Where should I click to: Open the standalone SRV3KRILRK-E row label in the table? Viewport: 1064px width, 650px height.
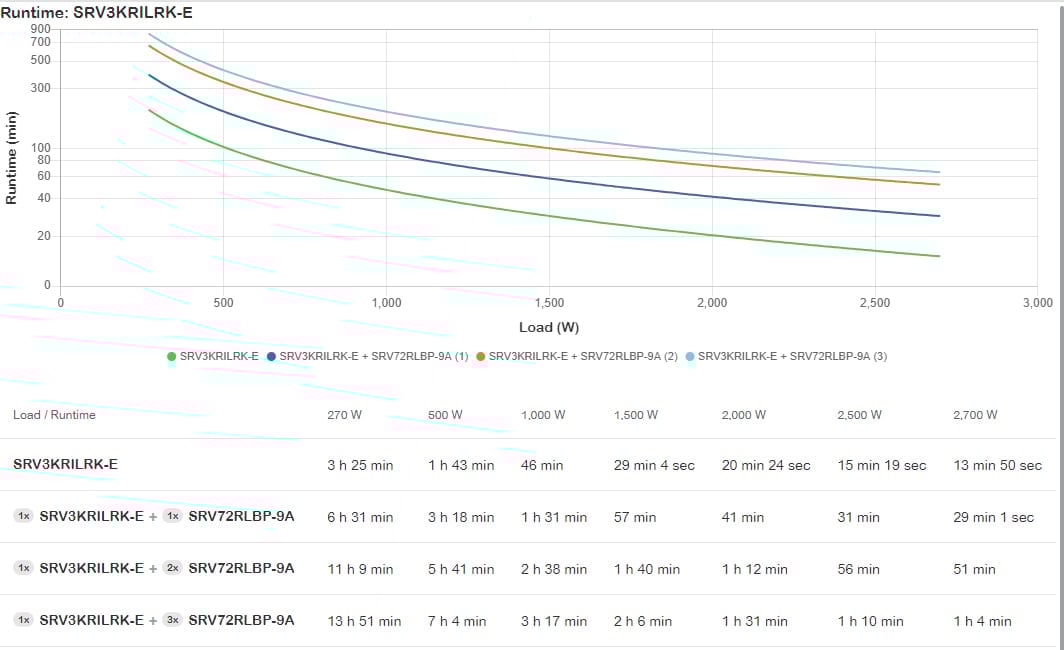[x=65, y=464]
